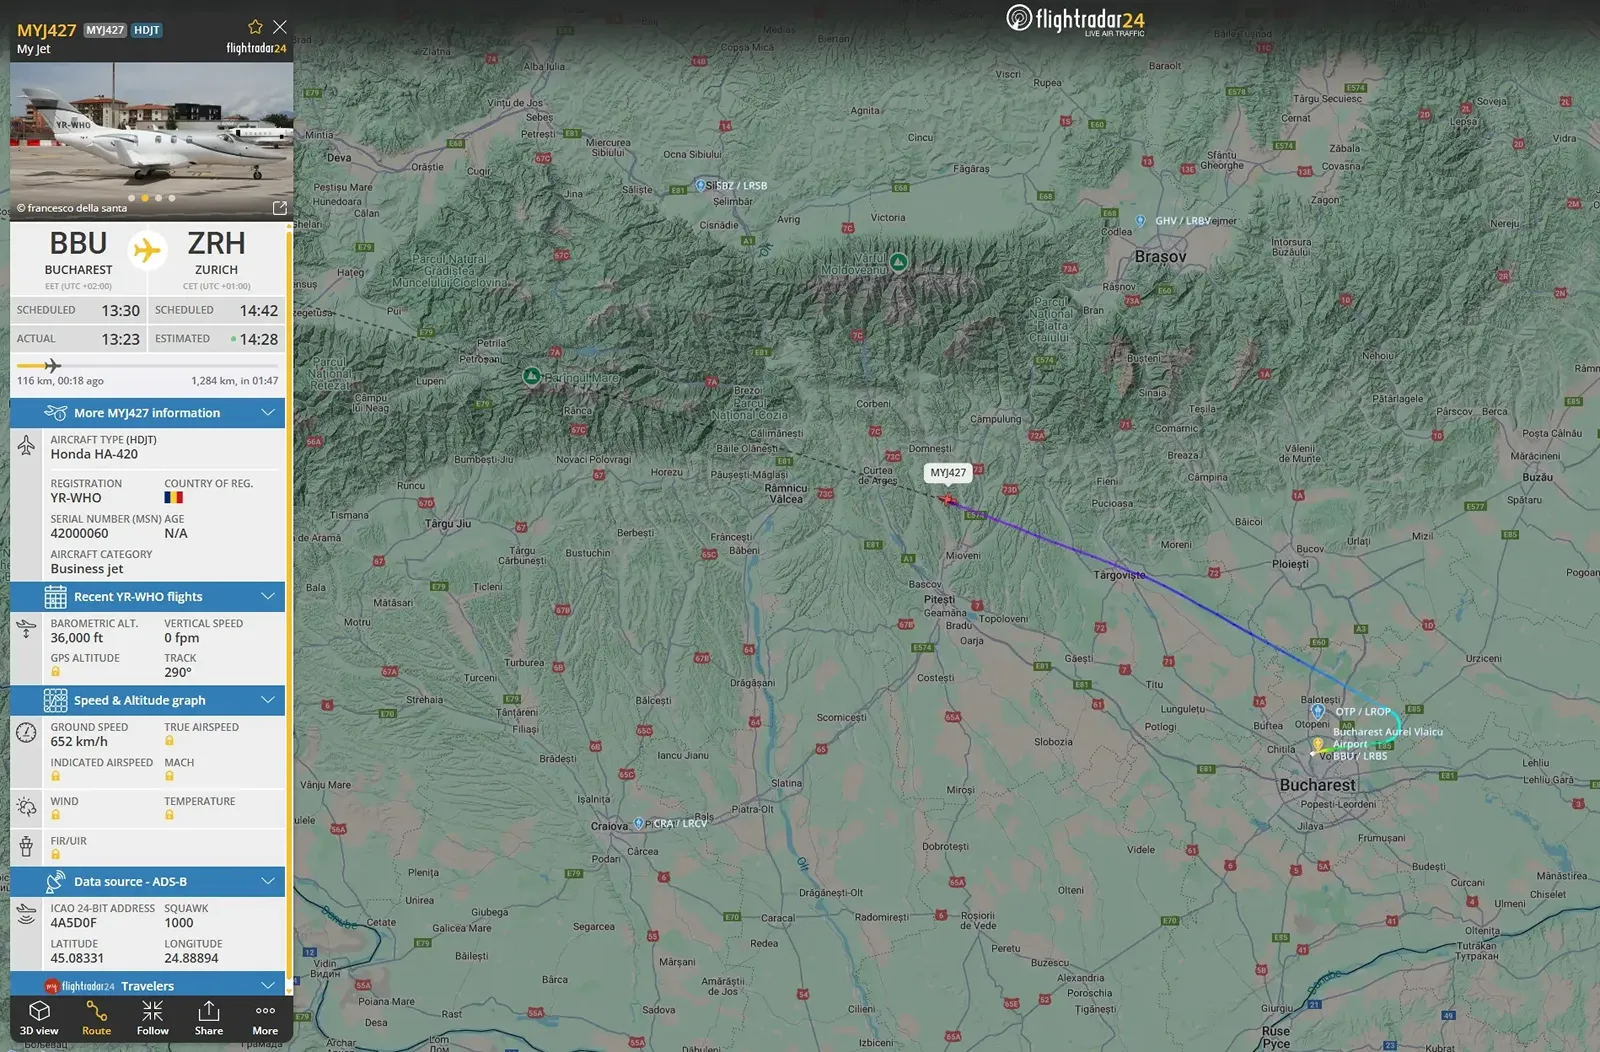1600x1052 pixels.
Task: Select SBZ / LRSB airport marker
Action: [700, 185]
